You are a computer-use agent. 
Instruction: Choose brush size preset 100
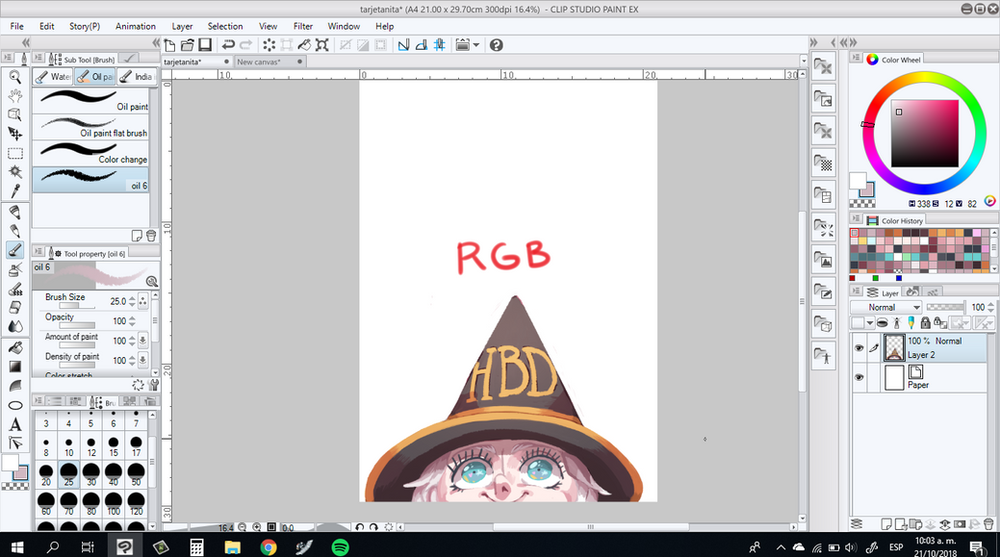[114, 503]
